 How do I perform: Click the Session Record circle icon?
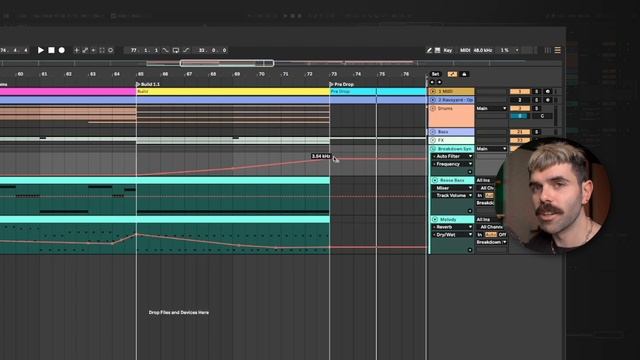(x=111, y=50)
